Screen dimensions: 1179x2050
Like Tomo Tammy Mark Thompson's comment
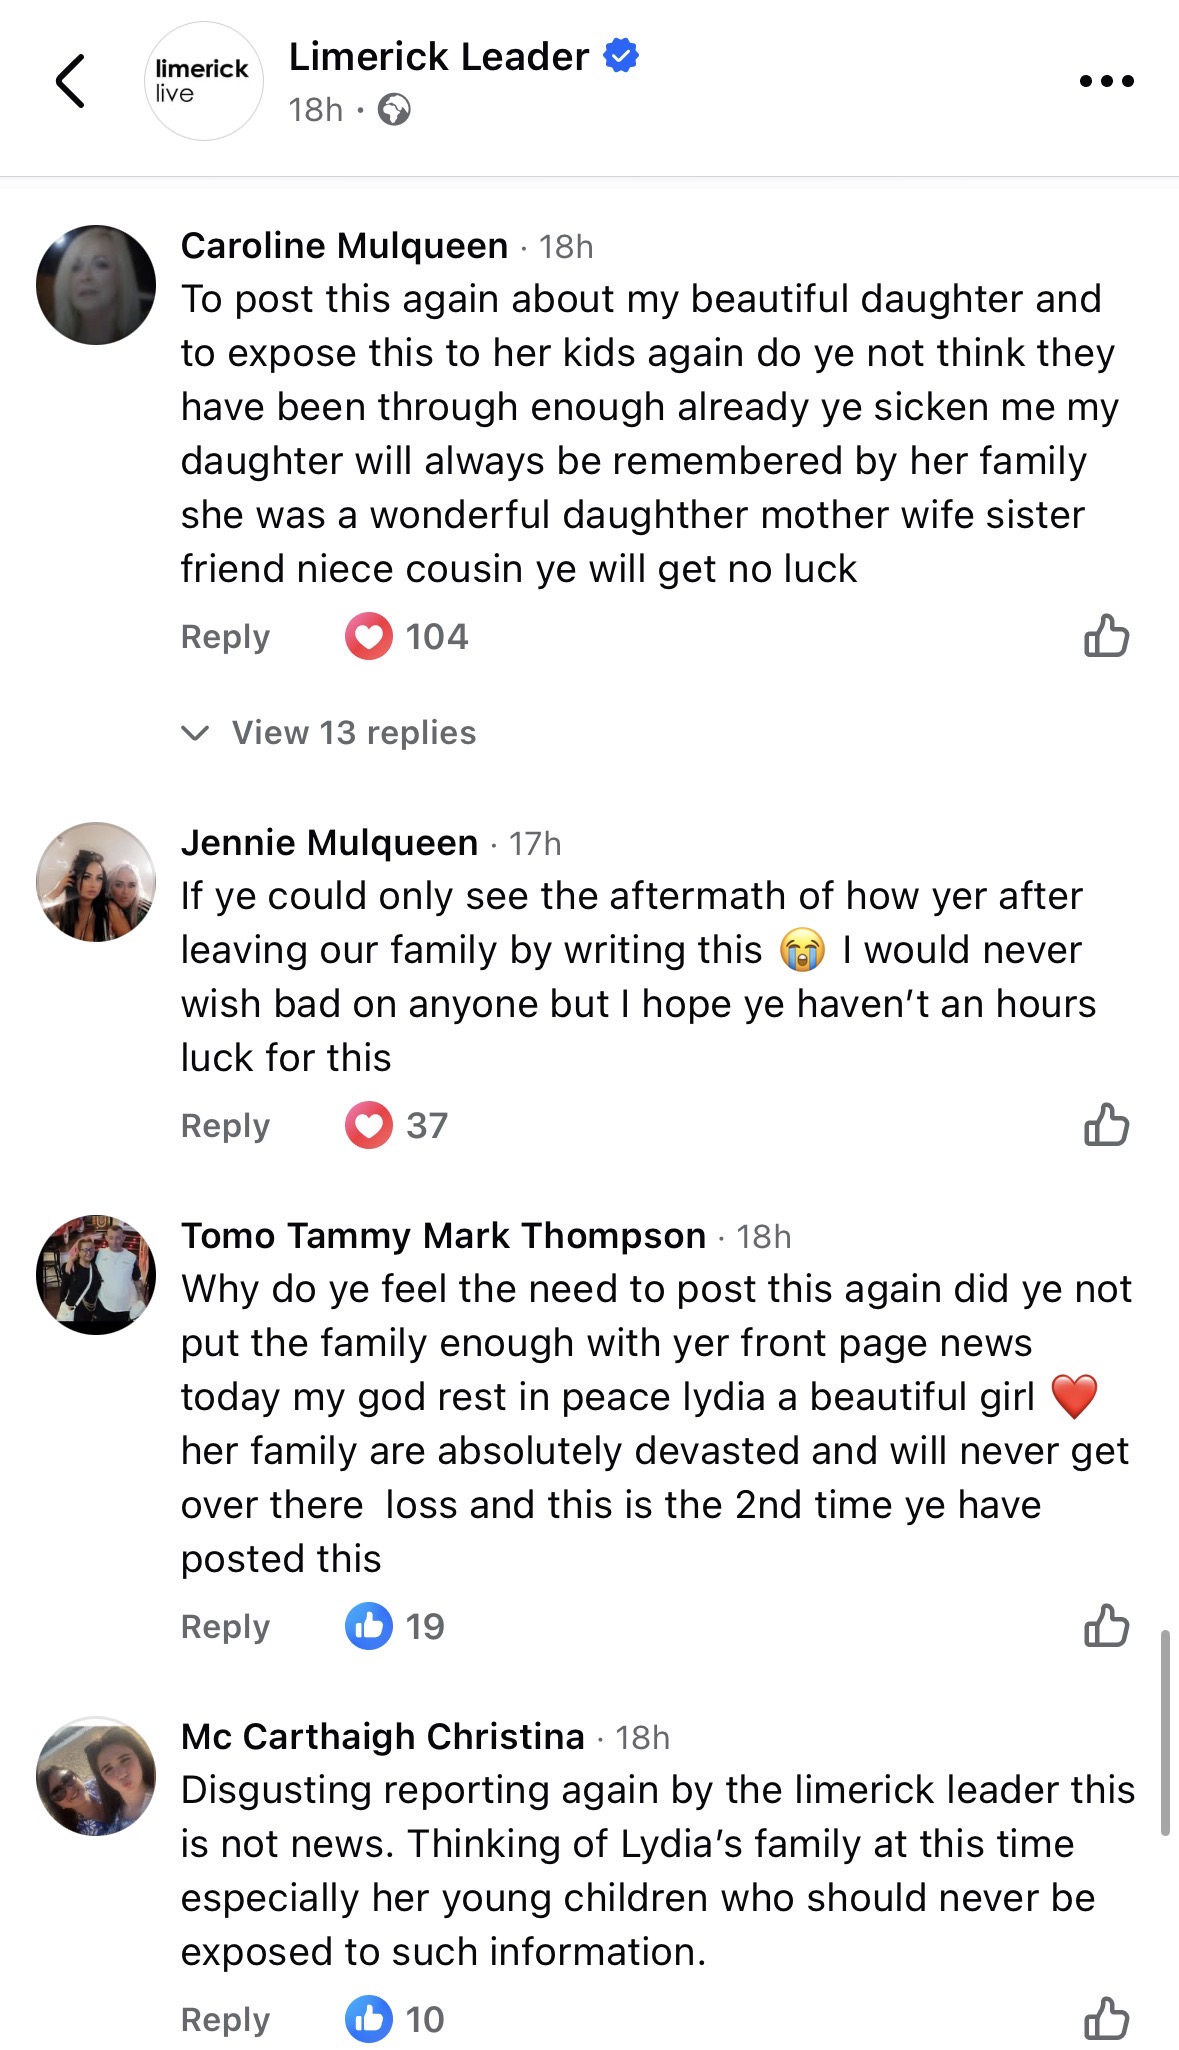click(1106, 1626)
